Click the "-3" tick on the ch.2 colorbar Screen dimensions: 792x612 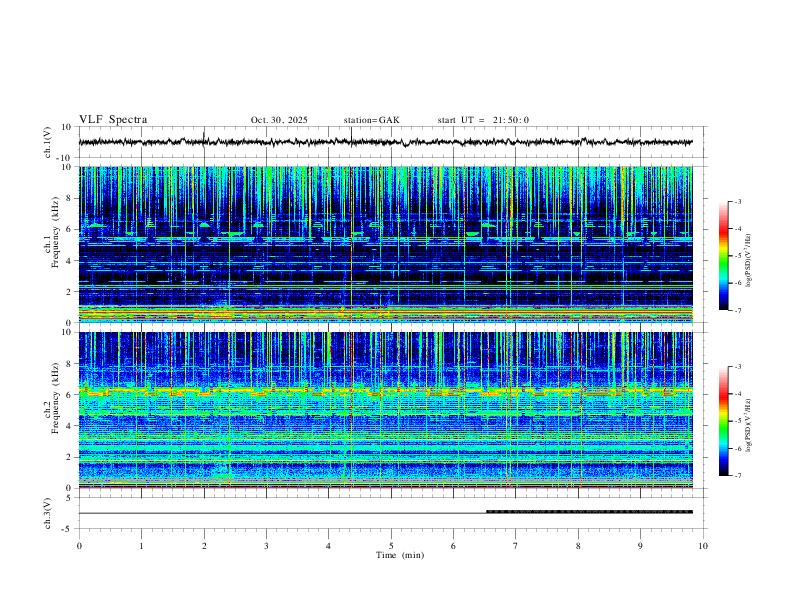pos(737,367)
